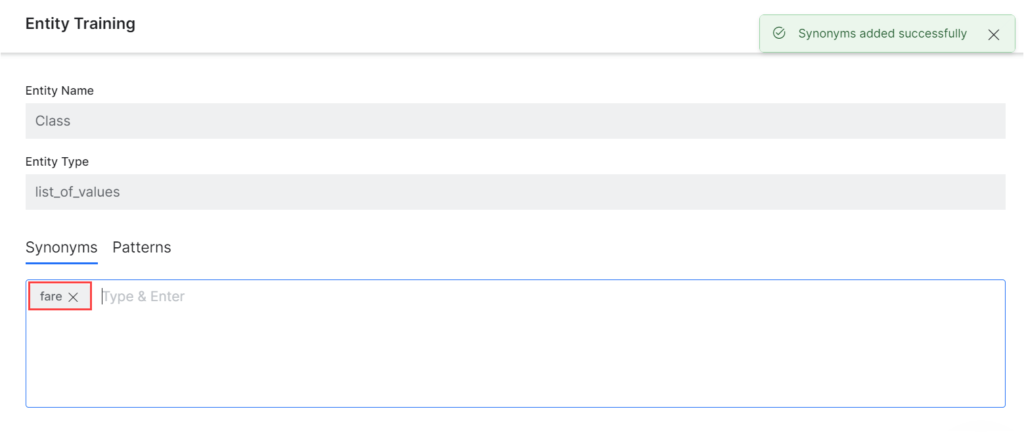The image size is (1024, 432).
Task: Click the "fare" synonym chip text
Action: [x=51, y=297]
